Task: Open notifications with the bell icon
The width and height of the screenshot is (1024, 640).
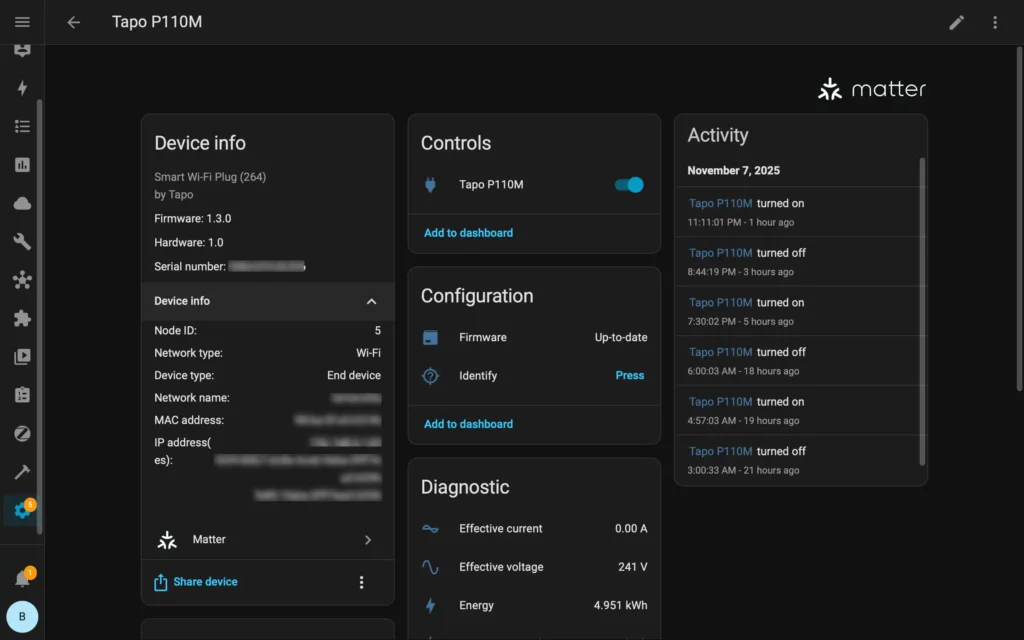Action: 22,575
